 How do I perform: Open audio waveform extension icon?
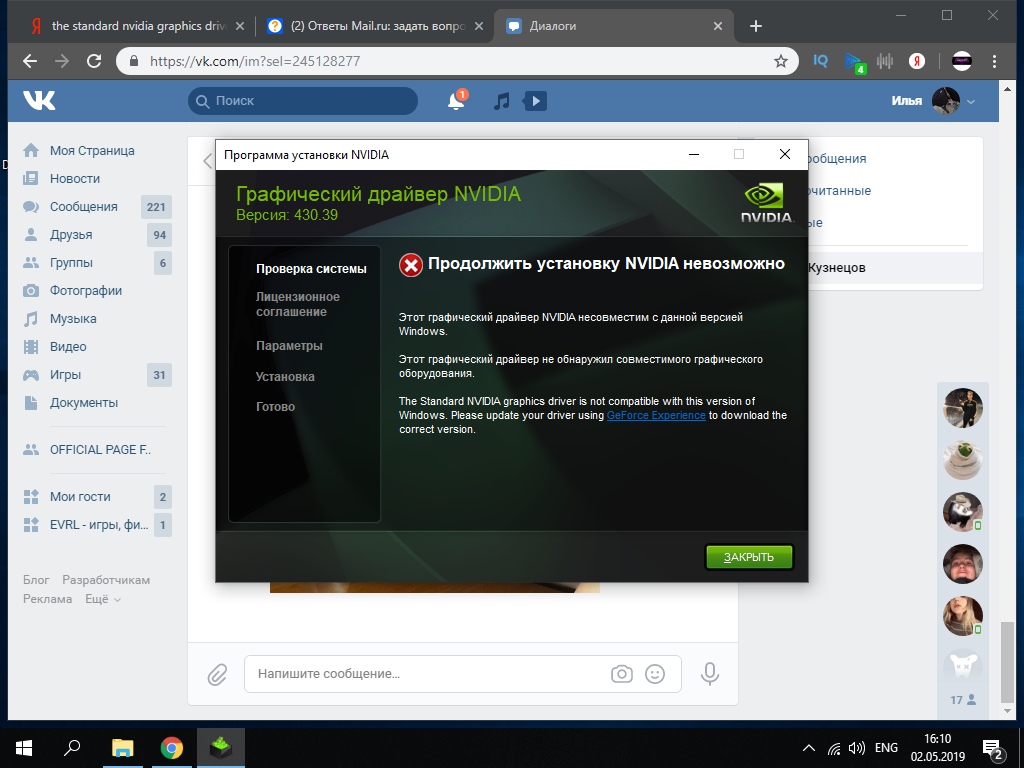click(x=885, y=61)
